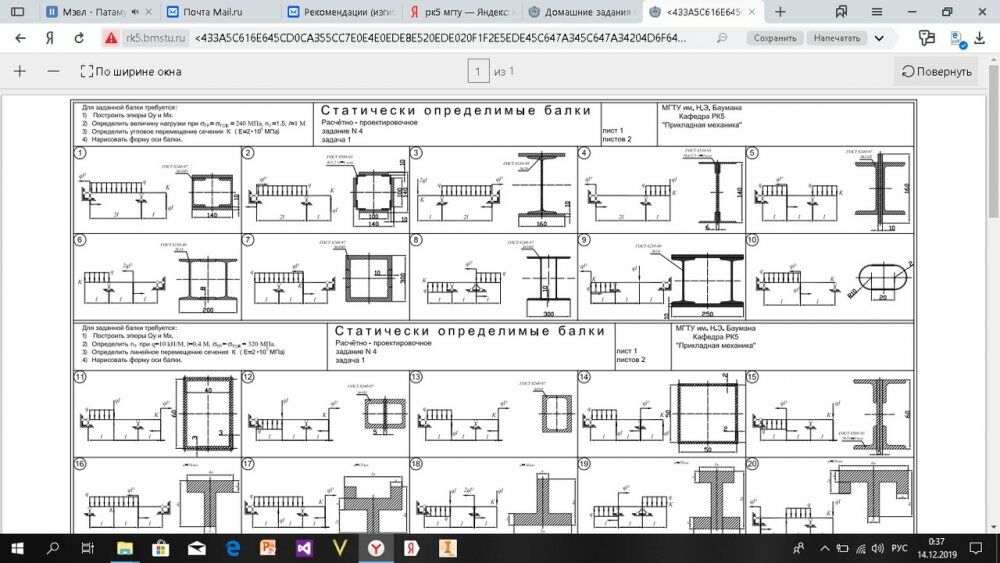The image size is (1000, 563).
Task: Print the document with Напечатать button
Action: (x=837, y=38)
